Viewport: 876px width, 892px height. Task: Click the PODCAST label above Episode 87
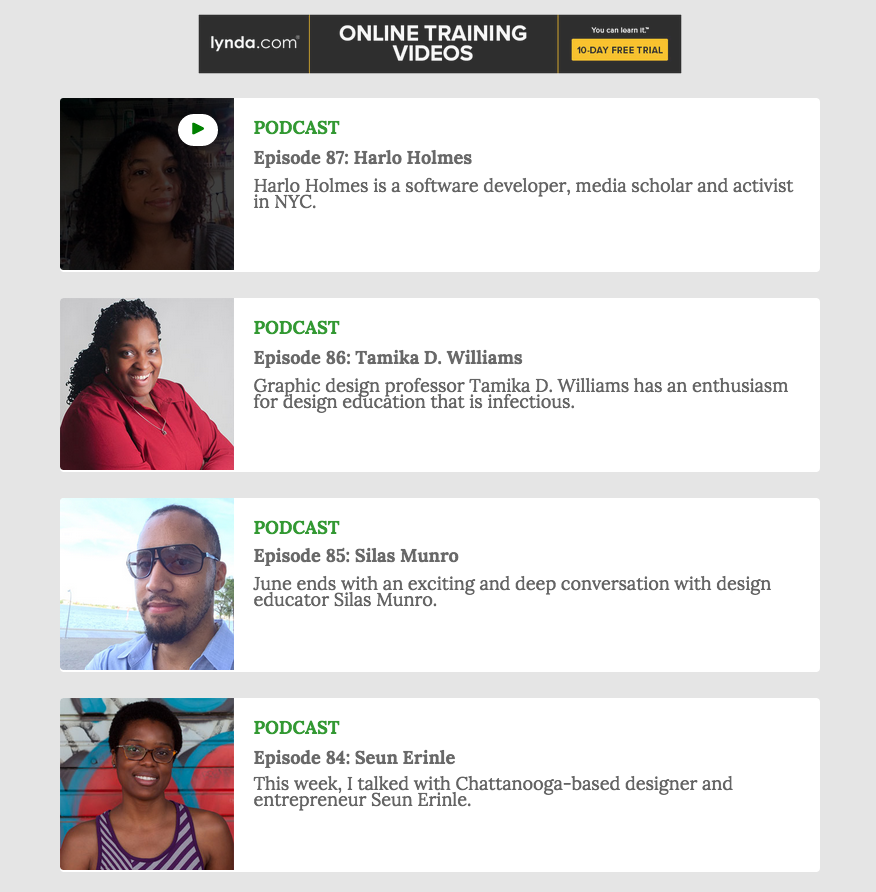click(x=296, y=128)
